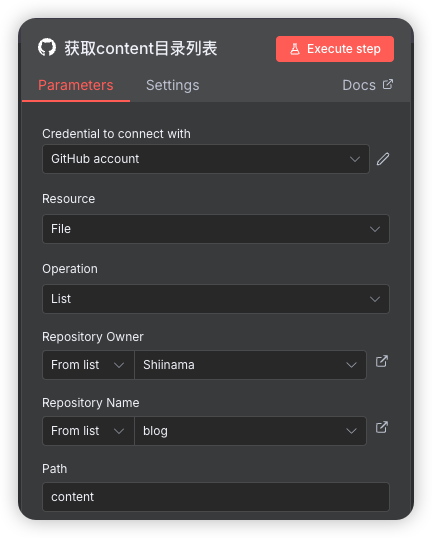Expand the GitHub account credential dropdown
The image size is (432, 538).
click(x=206, y=159)
